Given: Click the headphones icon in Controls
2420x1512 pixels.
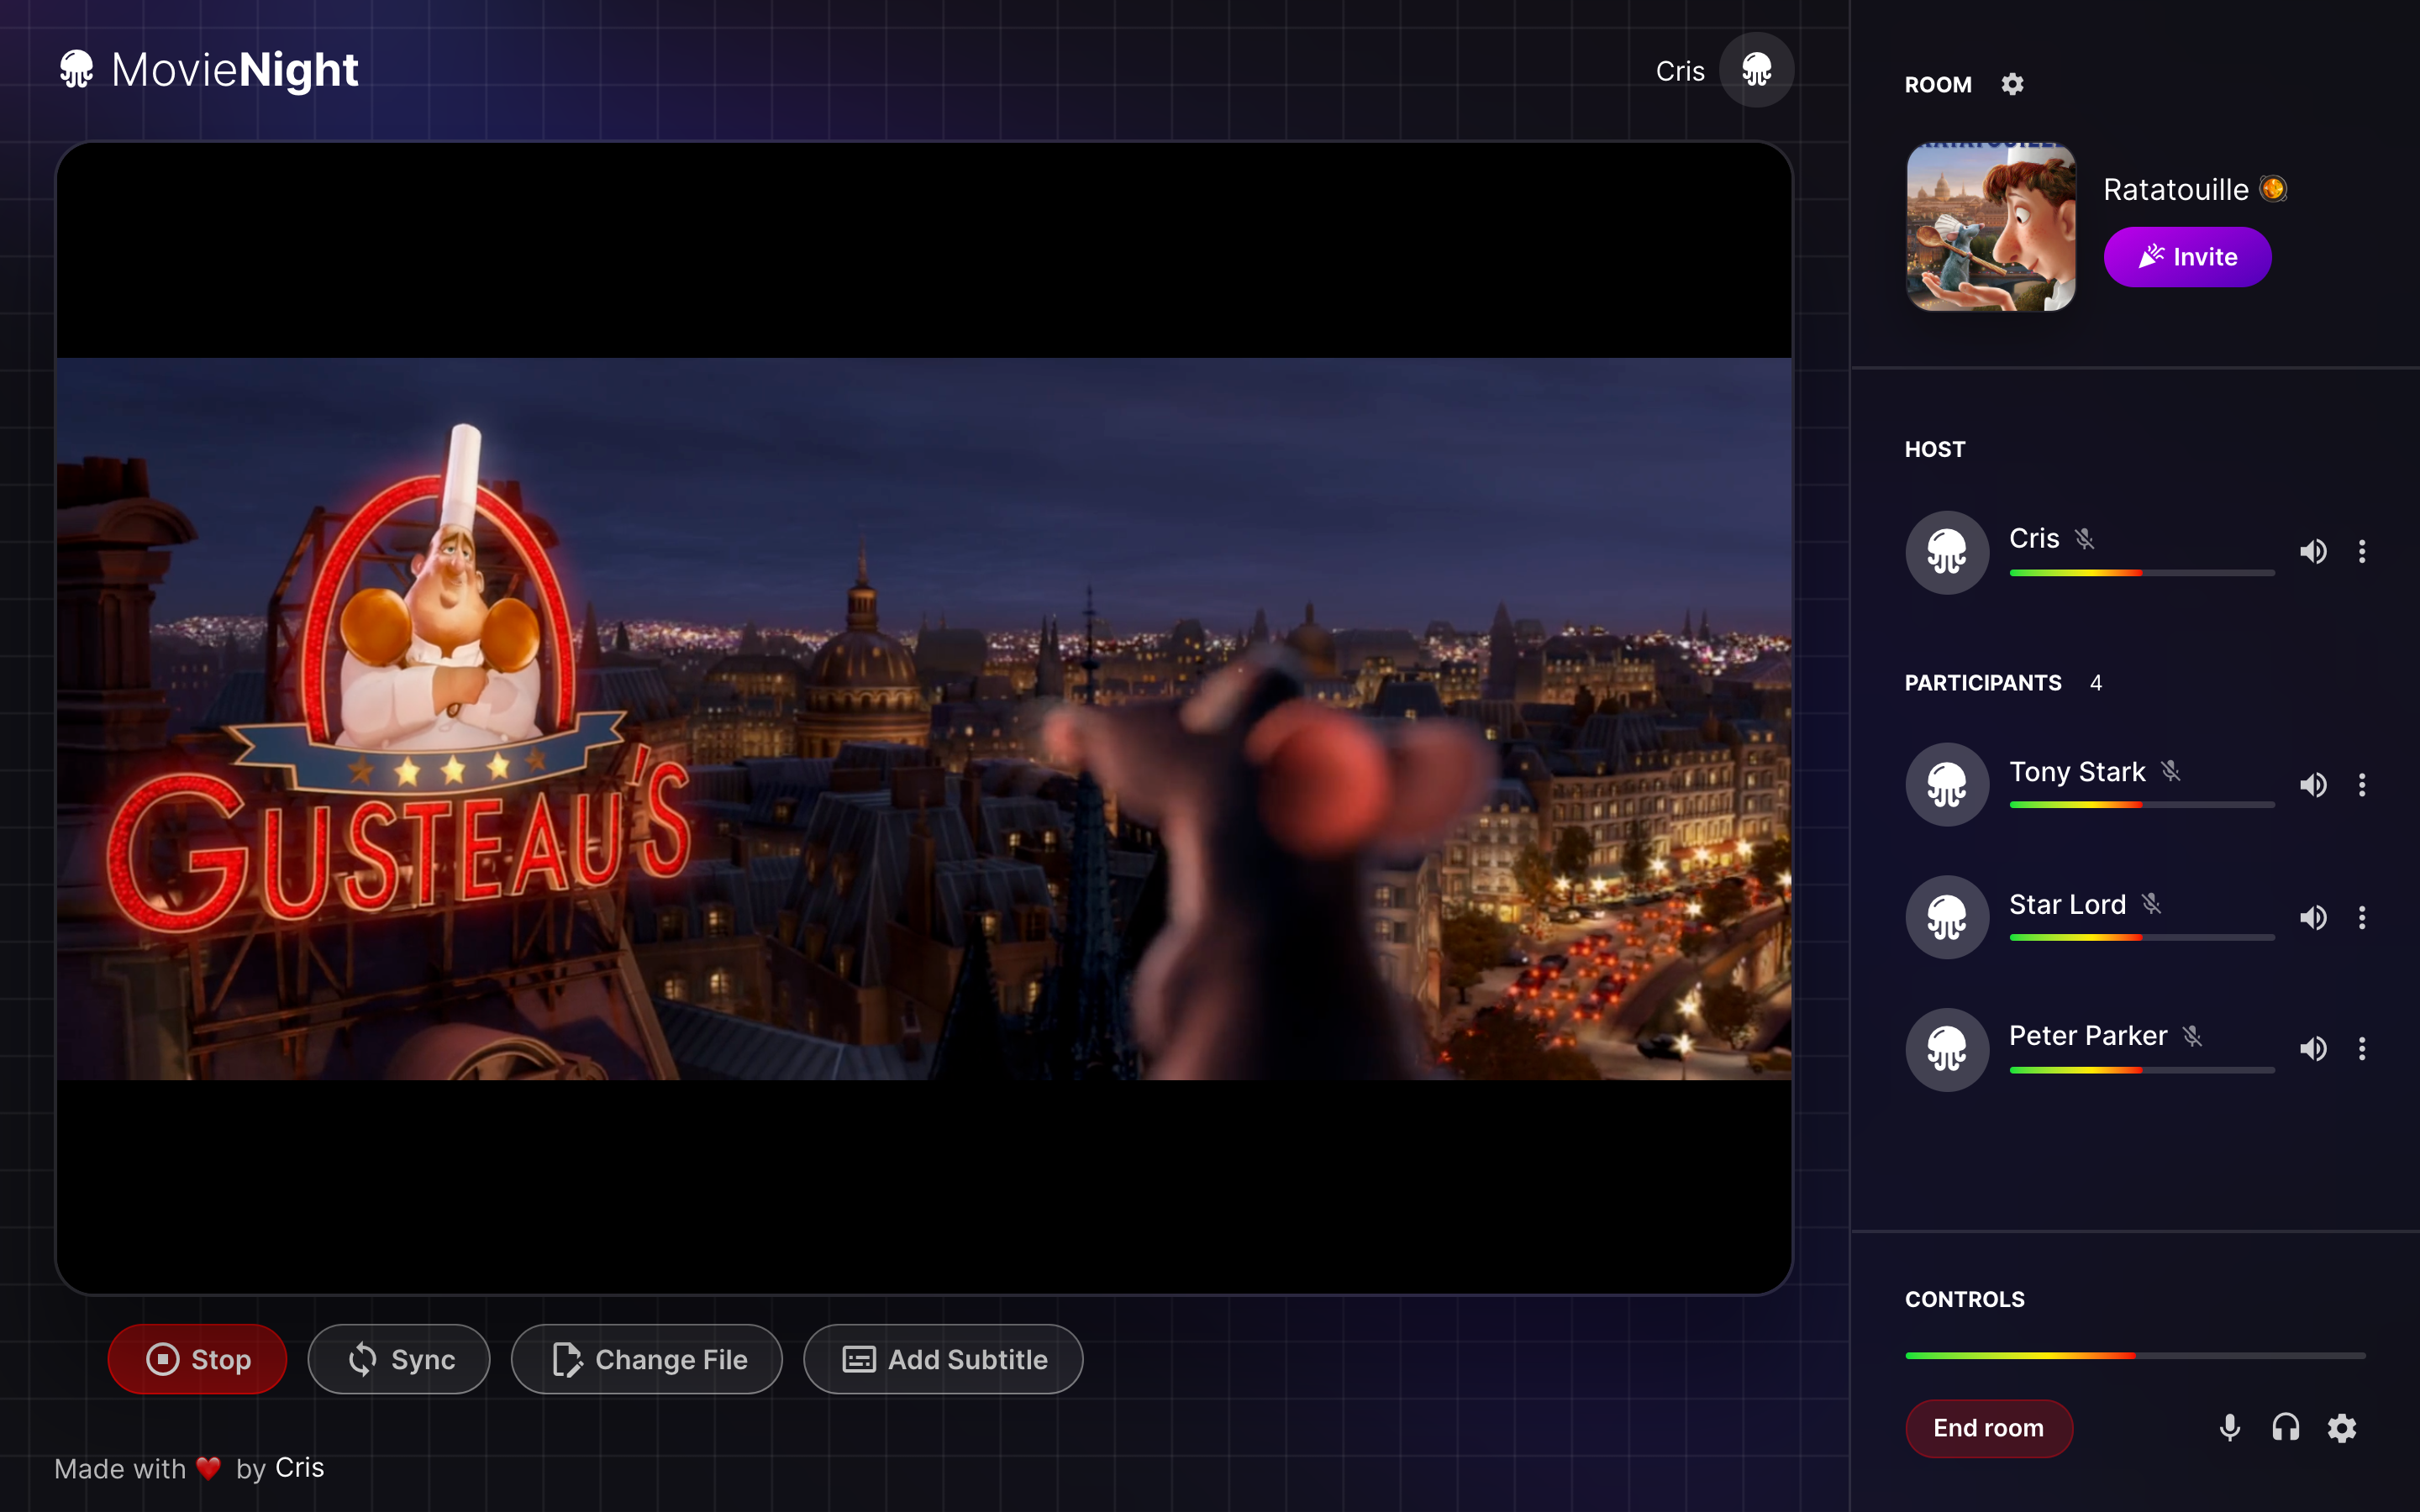Looking at the screenshot, I should pos(2285,1427).
